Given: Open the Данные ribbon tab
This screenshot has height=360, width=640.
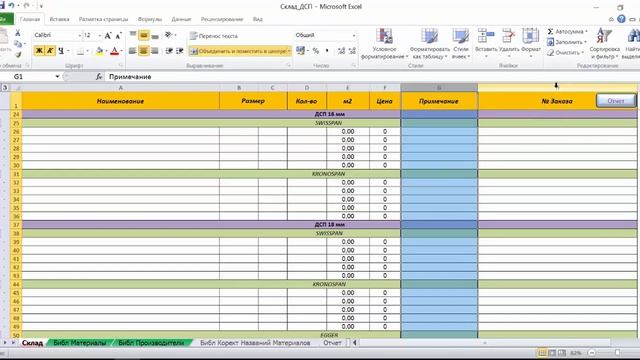Looking at the screenshot, I should click(x=181, y=19).
